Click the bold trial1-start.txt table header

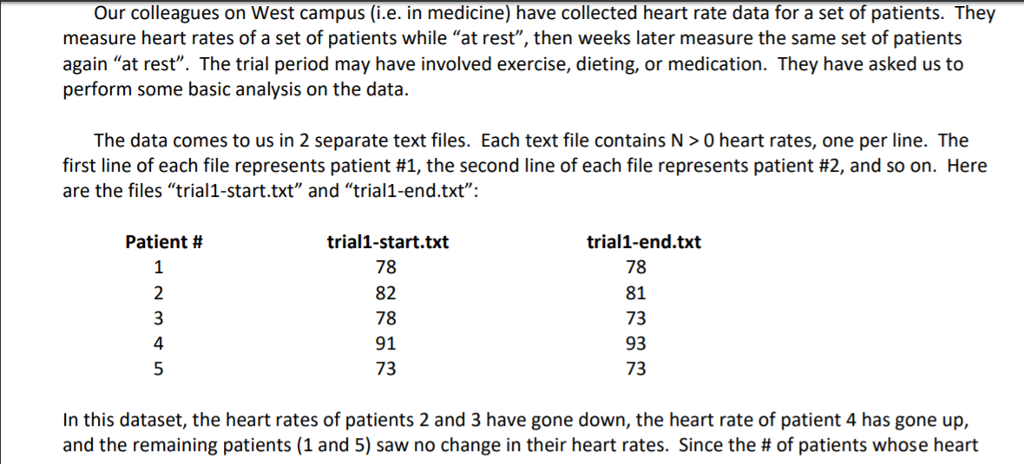[387, 242]
